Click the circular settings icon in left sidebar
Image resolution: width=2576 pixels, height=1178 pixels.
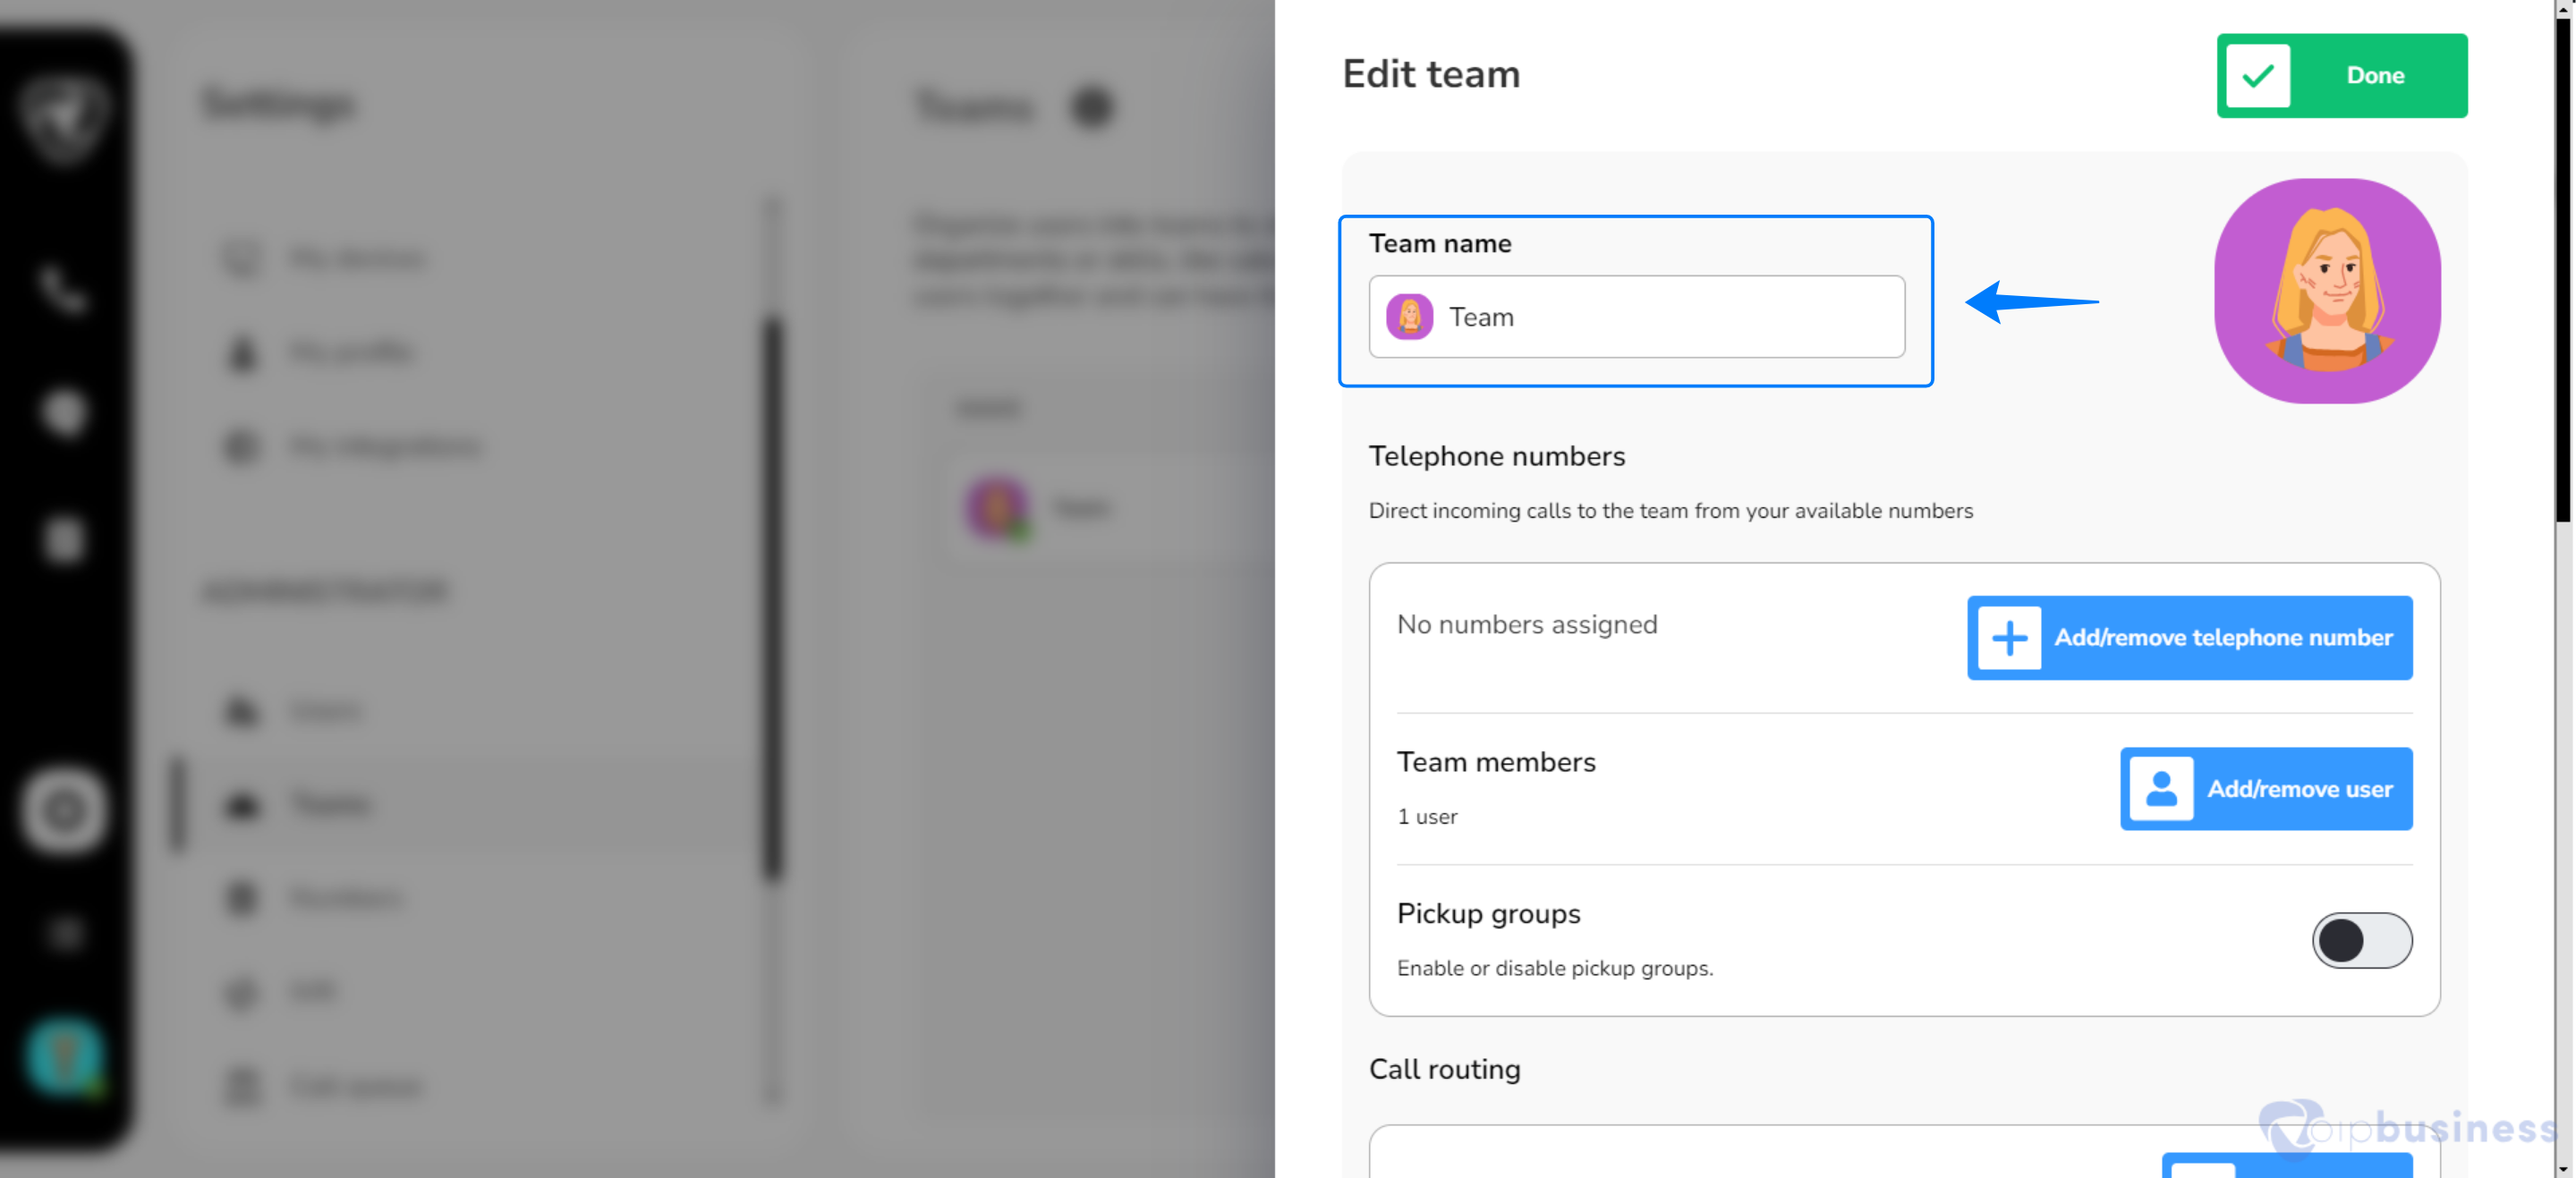click(x=64, y=810)
